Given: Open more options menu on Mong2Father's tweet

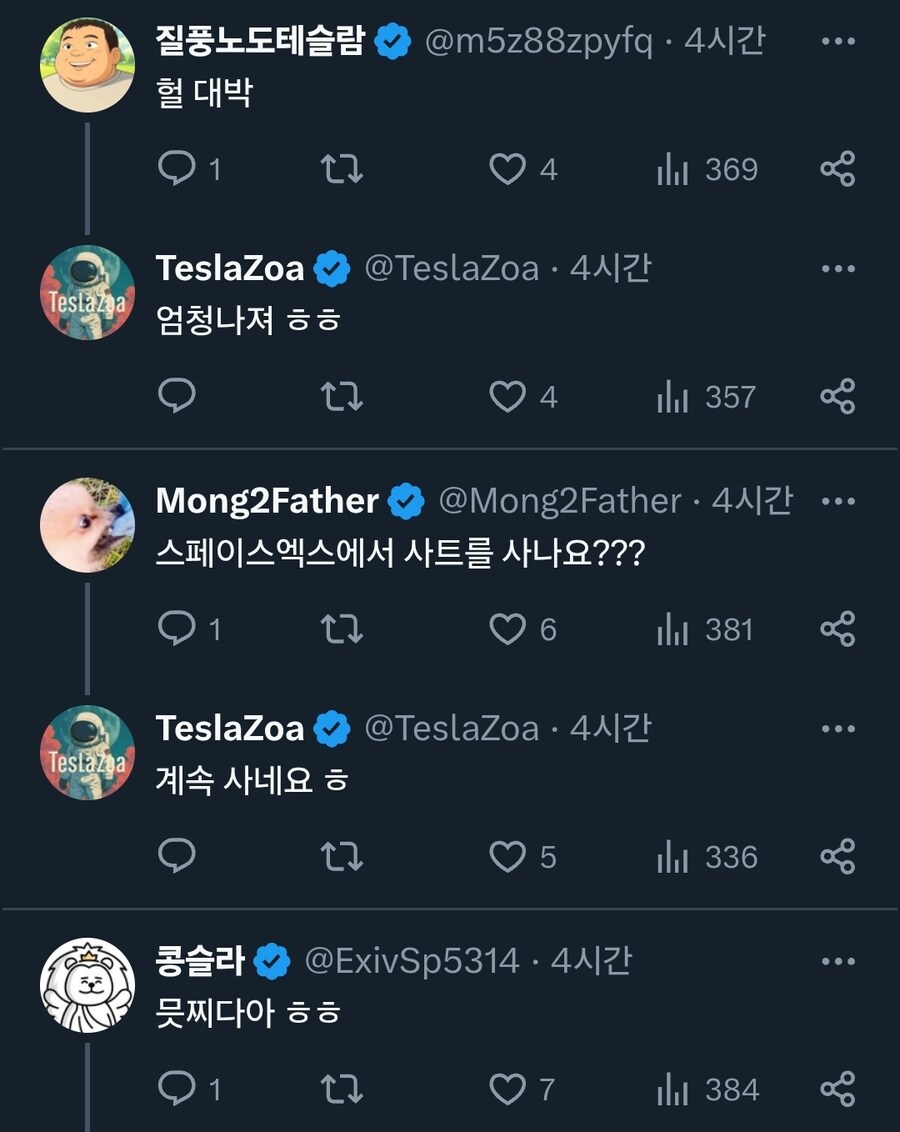Looking at the screenshot, I should coord(838,501).
